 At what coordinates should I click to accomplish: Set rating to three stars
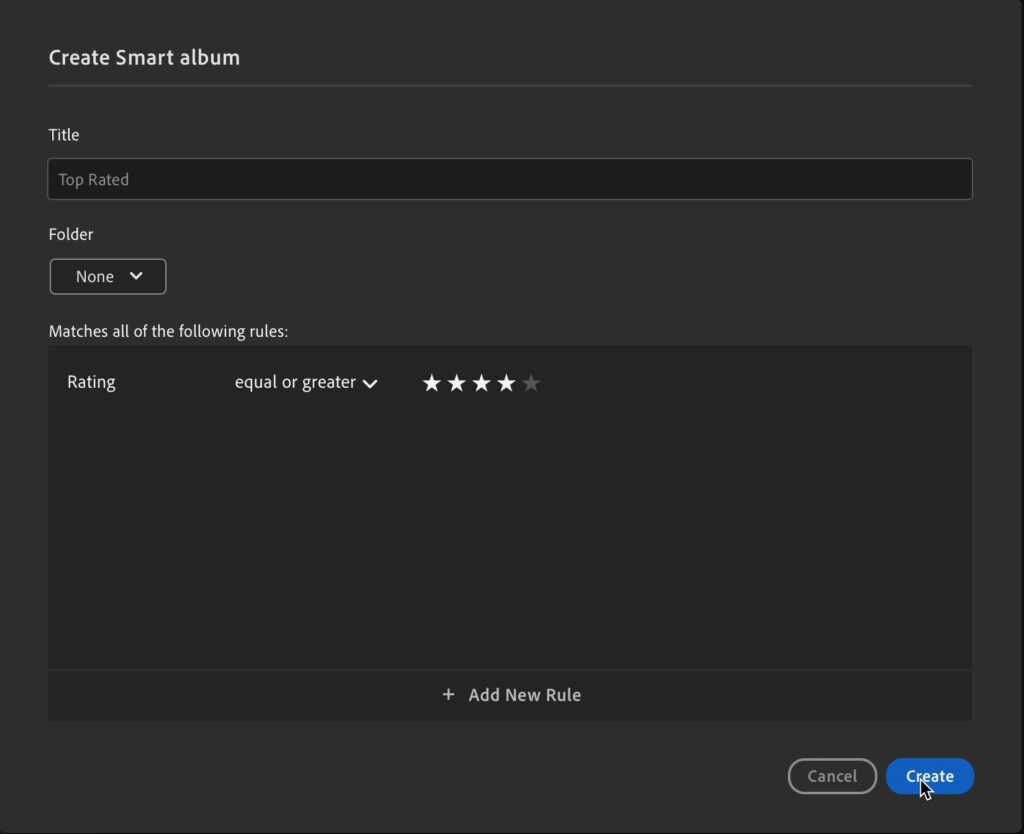(x=482, y=383)
